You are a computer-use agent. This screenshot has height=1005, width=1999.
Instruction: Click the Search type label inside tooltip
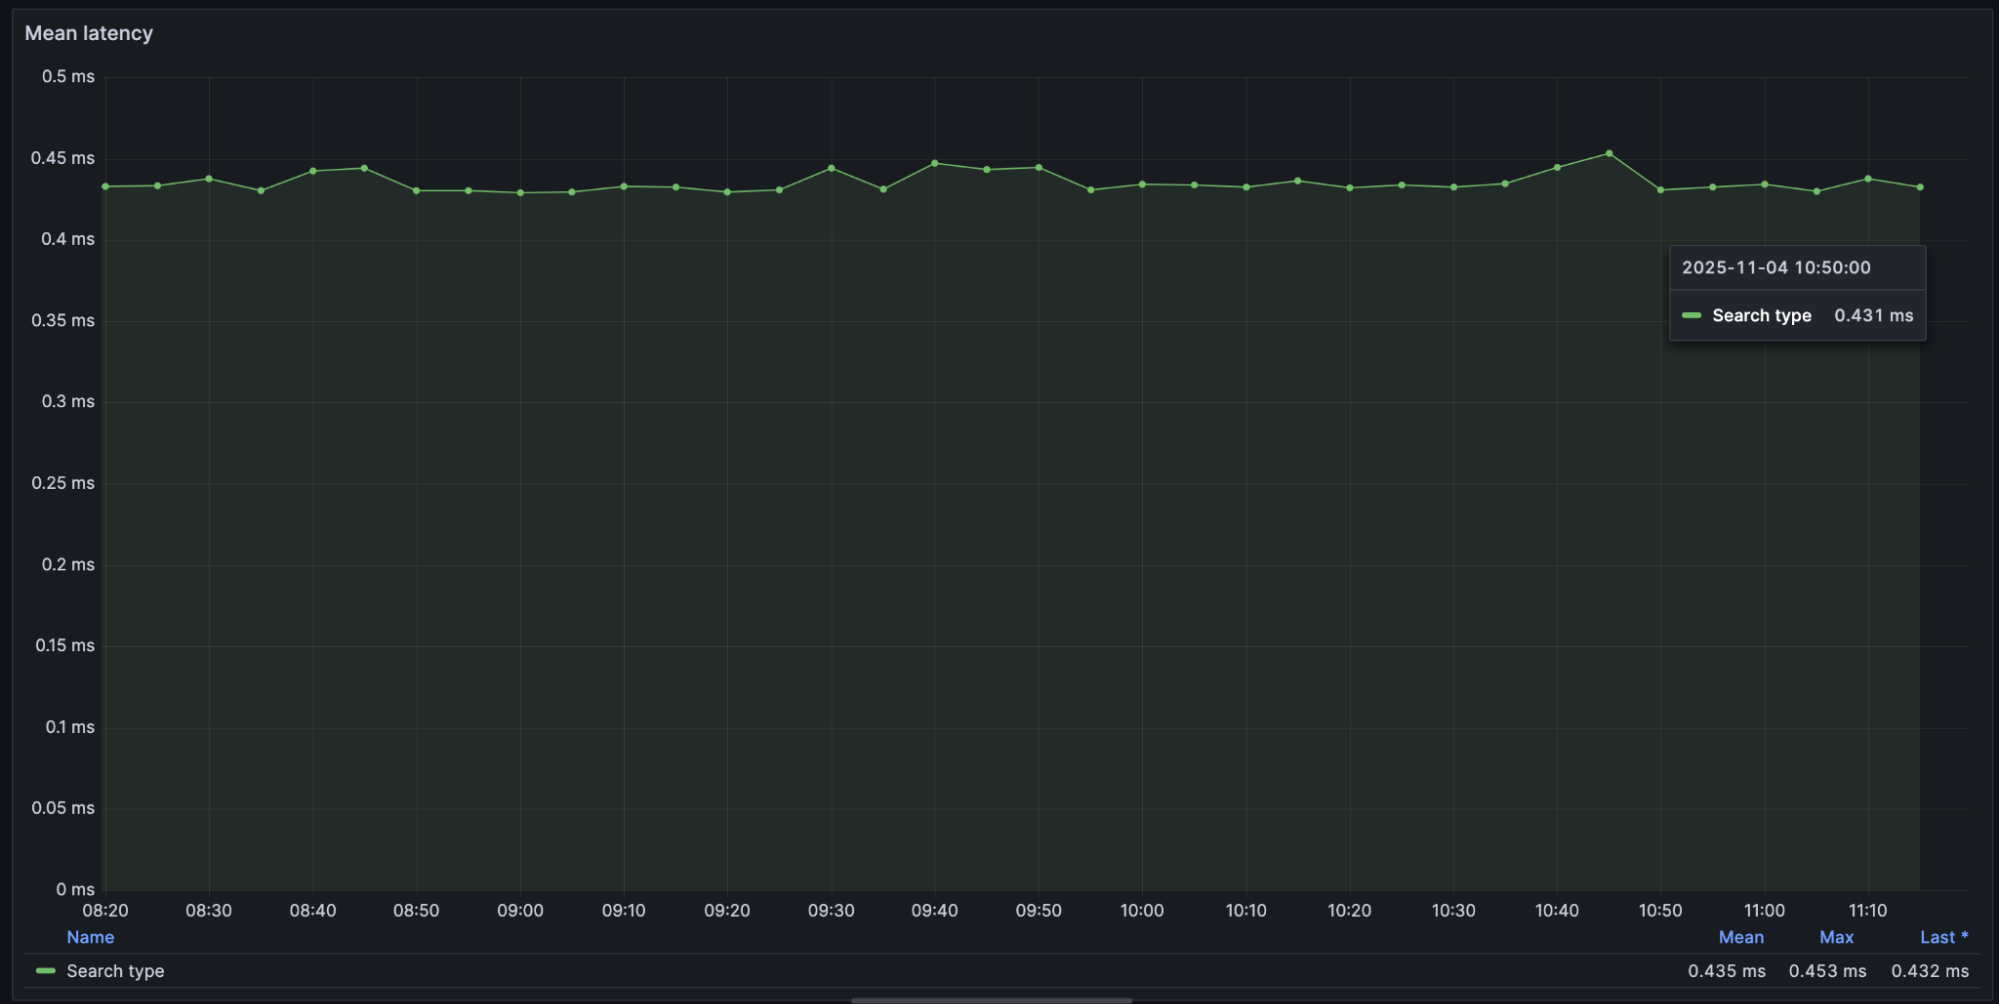pyautogui.click(x=1761, y=316)
